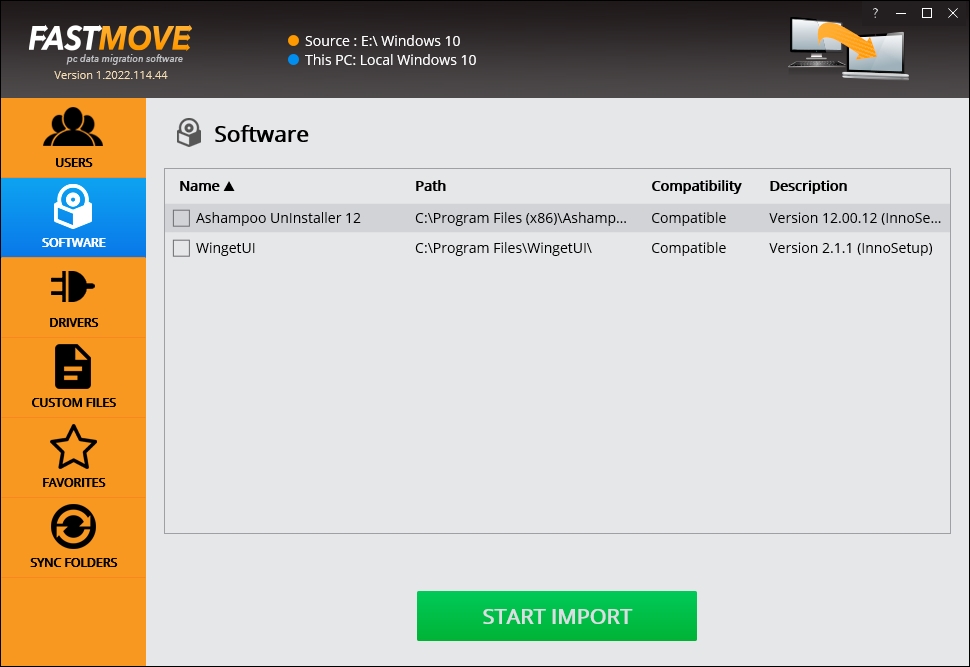Maximize the FastMove window
Viewport: 970px width, 667px height.
[x=927, y=13]
